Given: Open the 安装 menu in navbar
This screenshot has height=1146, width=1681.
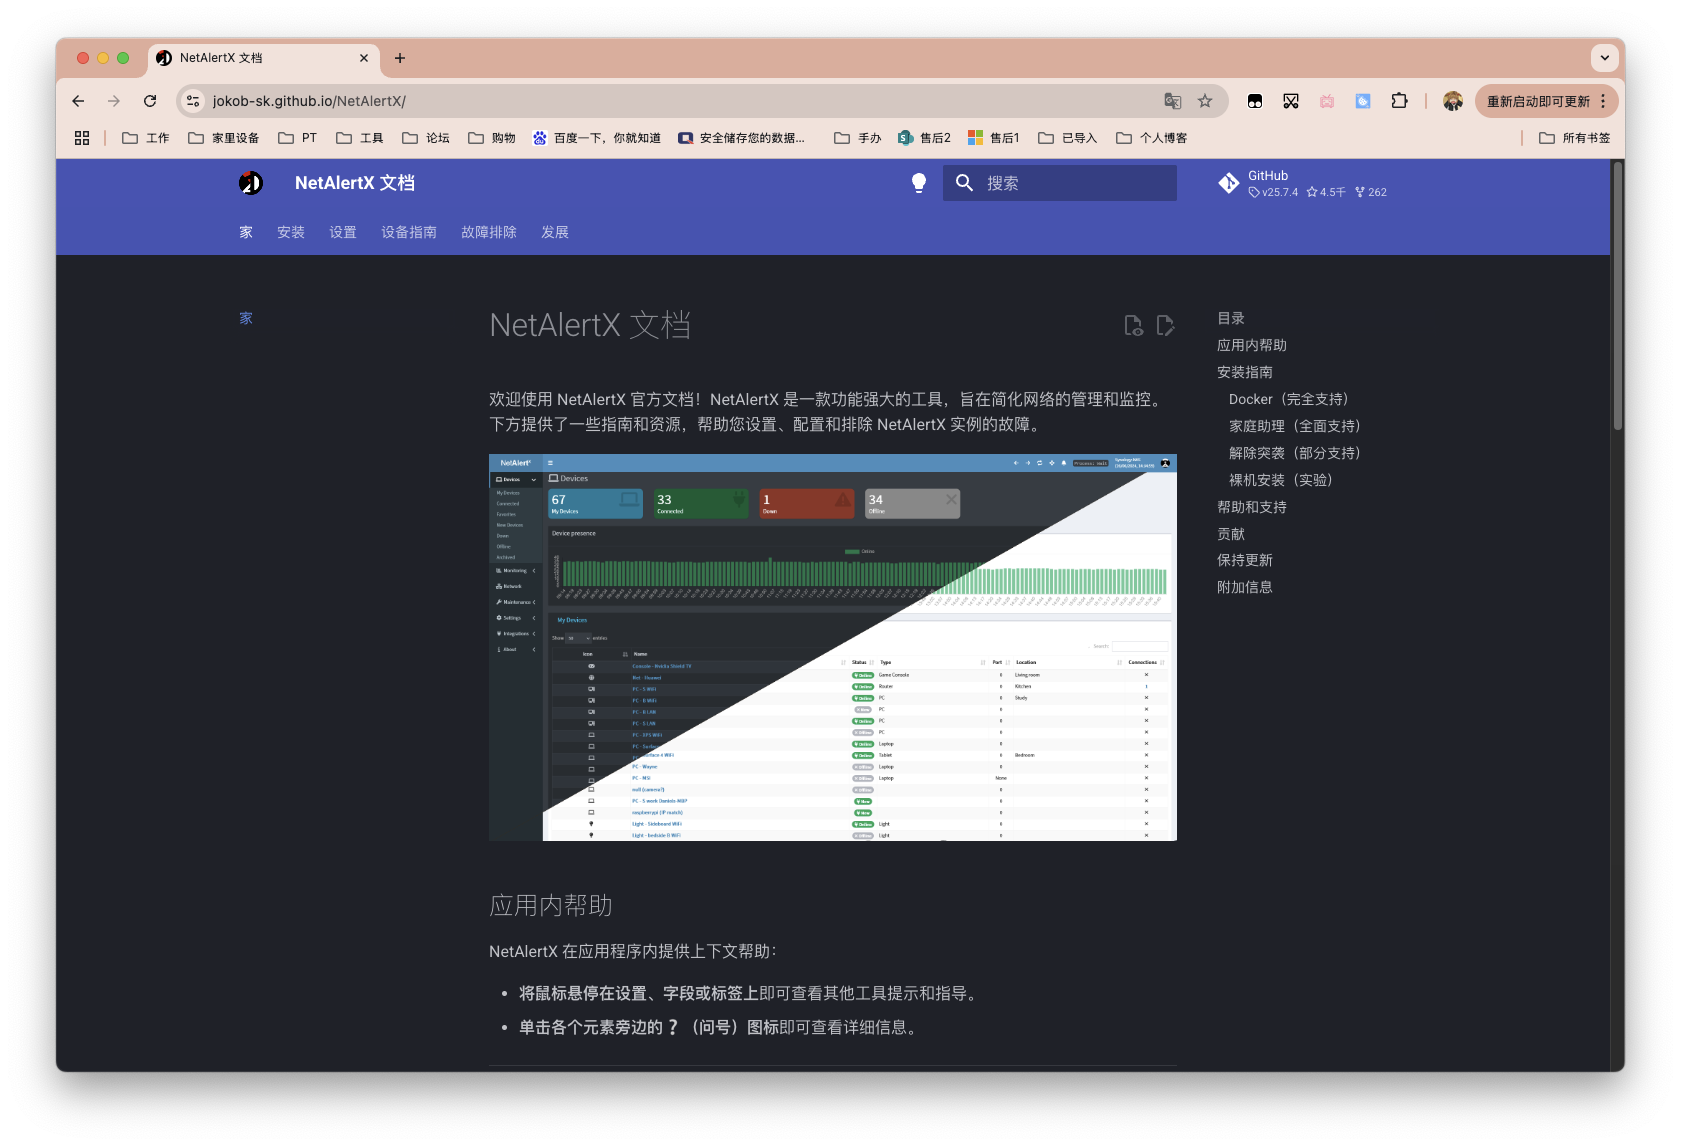Looking at the screenshot, I should pos(291,232).
